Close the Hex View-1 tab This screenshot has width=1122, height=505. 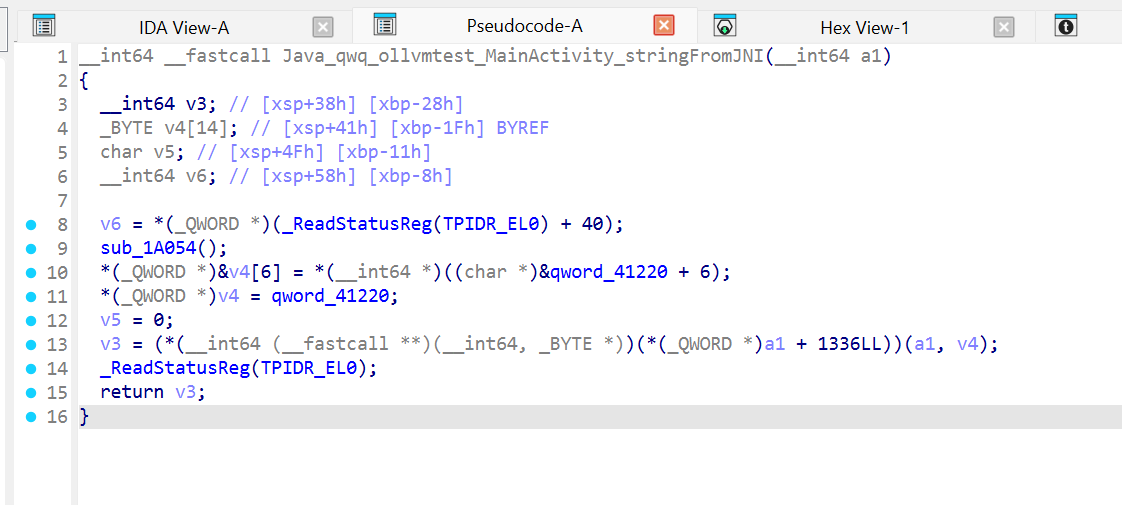click(x=1005, y=28)
